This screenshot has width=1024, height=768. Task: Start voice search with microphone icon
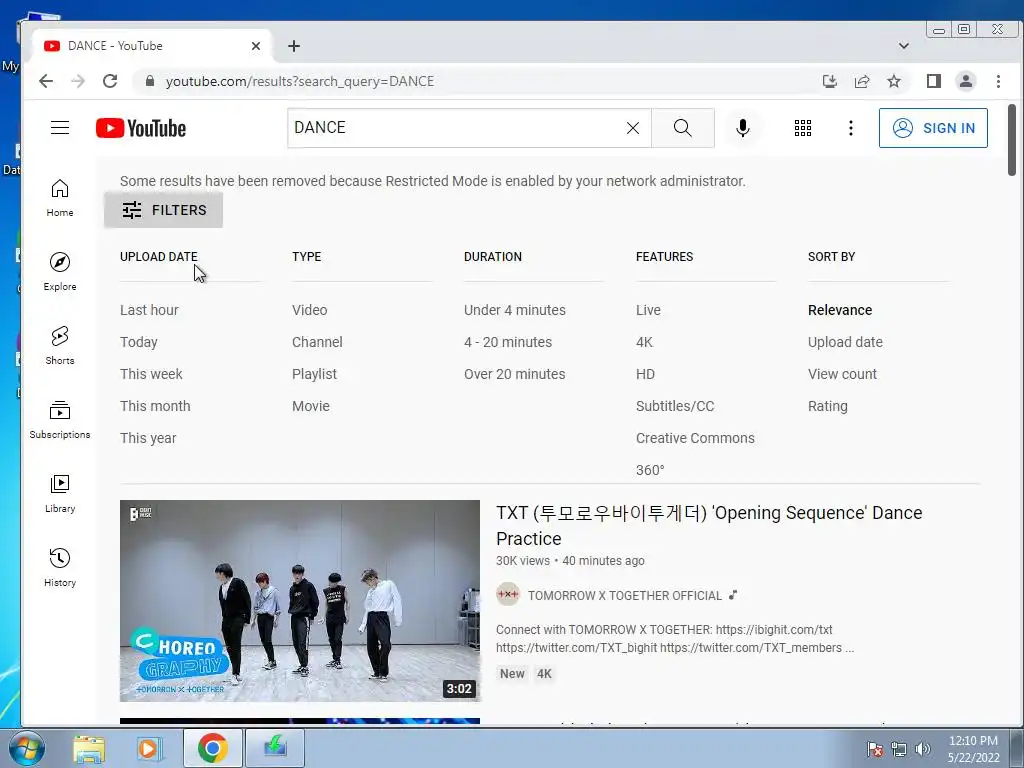[743, 128]
